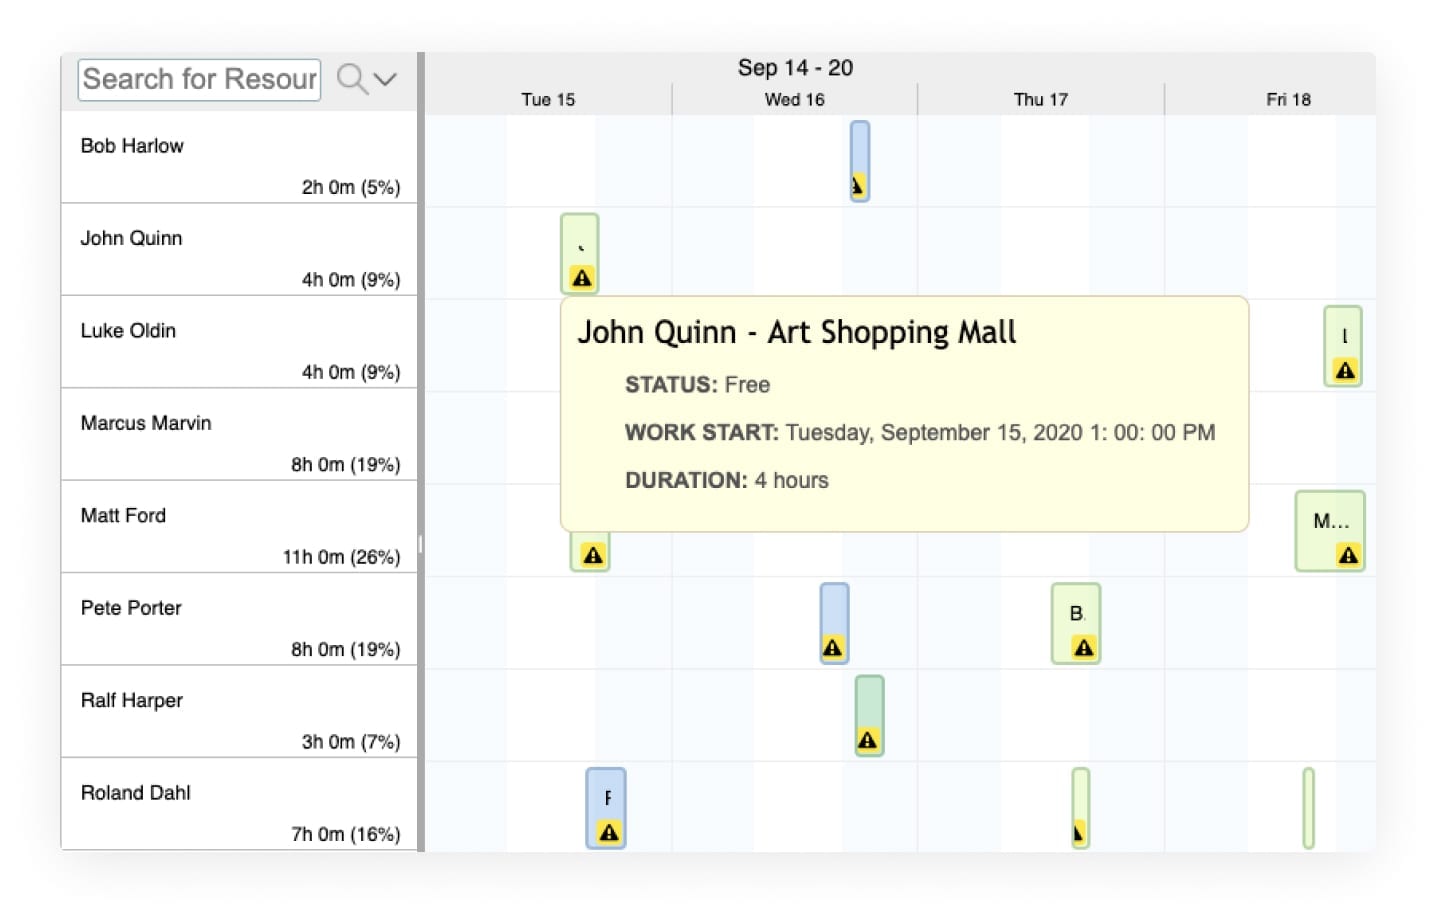Select the Tue 15 column header
The height and width of the screenshot is (920, 1436).
click(548, 99)
